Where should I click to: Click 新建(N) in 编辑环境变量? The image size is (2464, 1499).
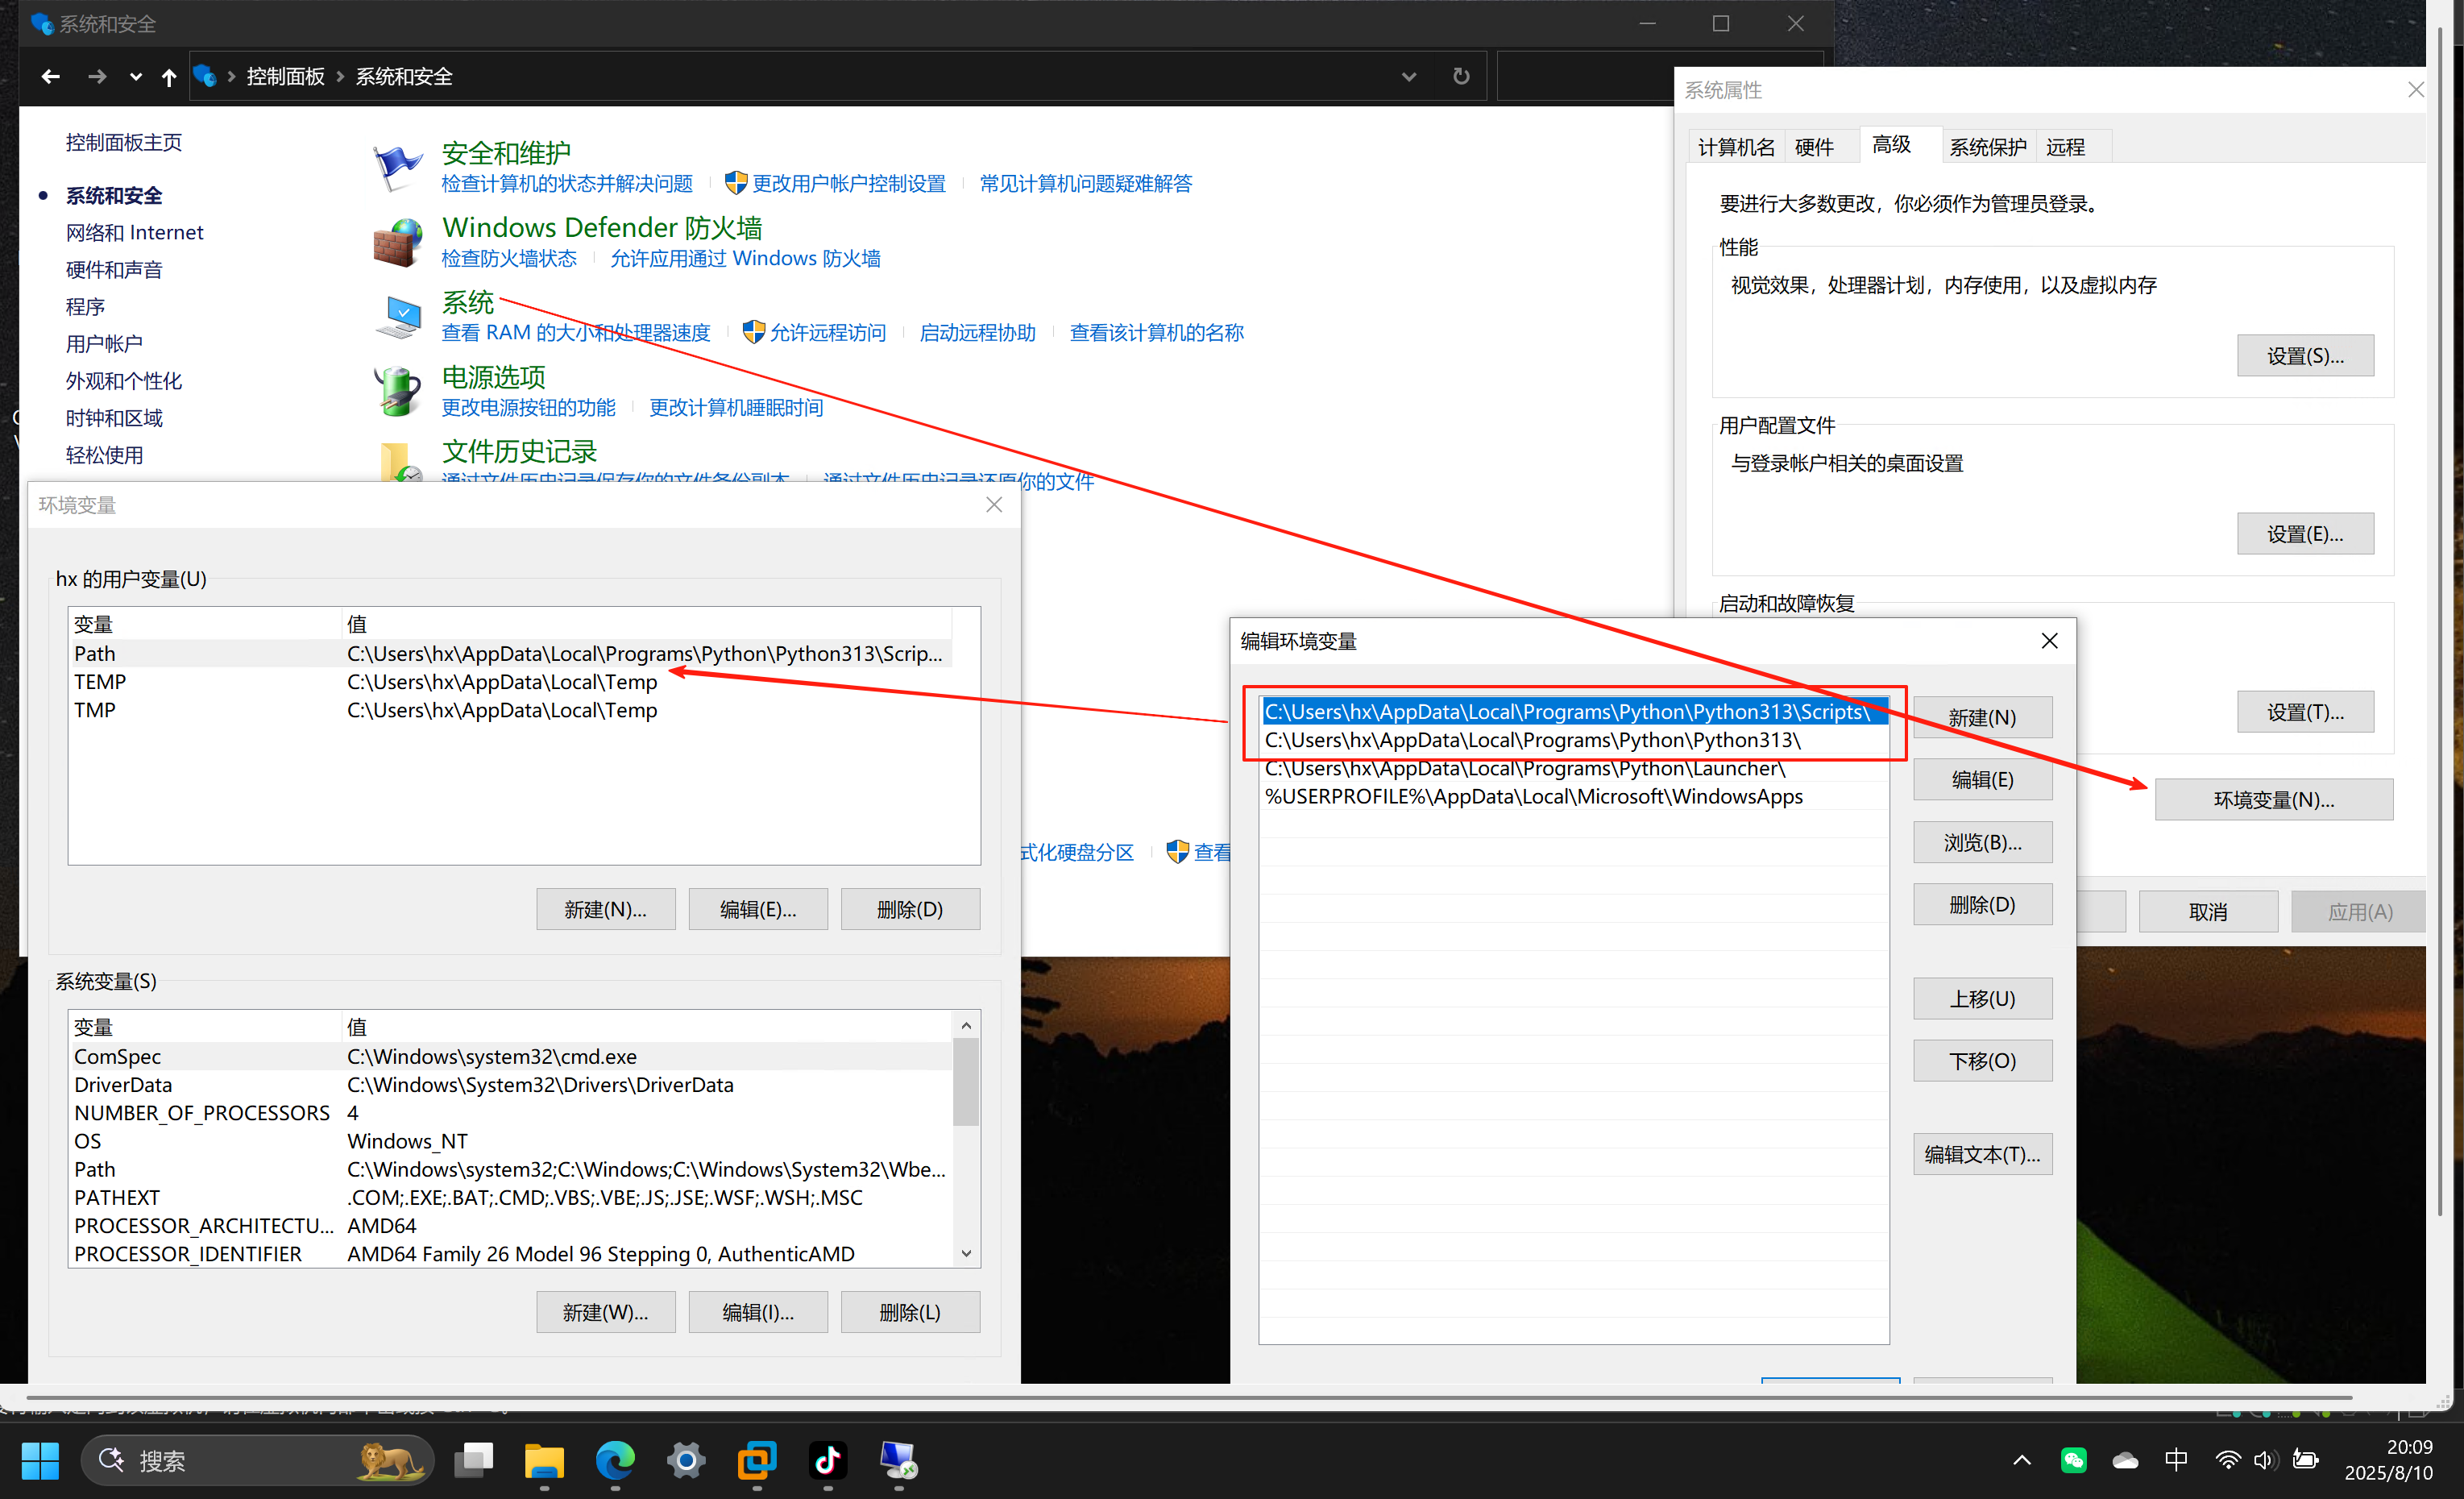coord(1982,718)
